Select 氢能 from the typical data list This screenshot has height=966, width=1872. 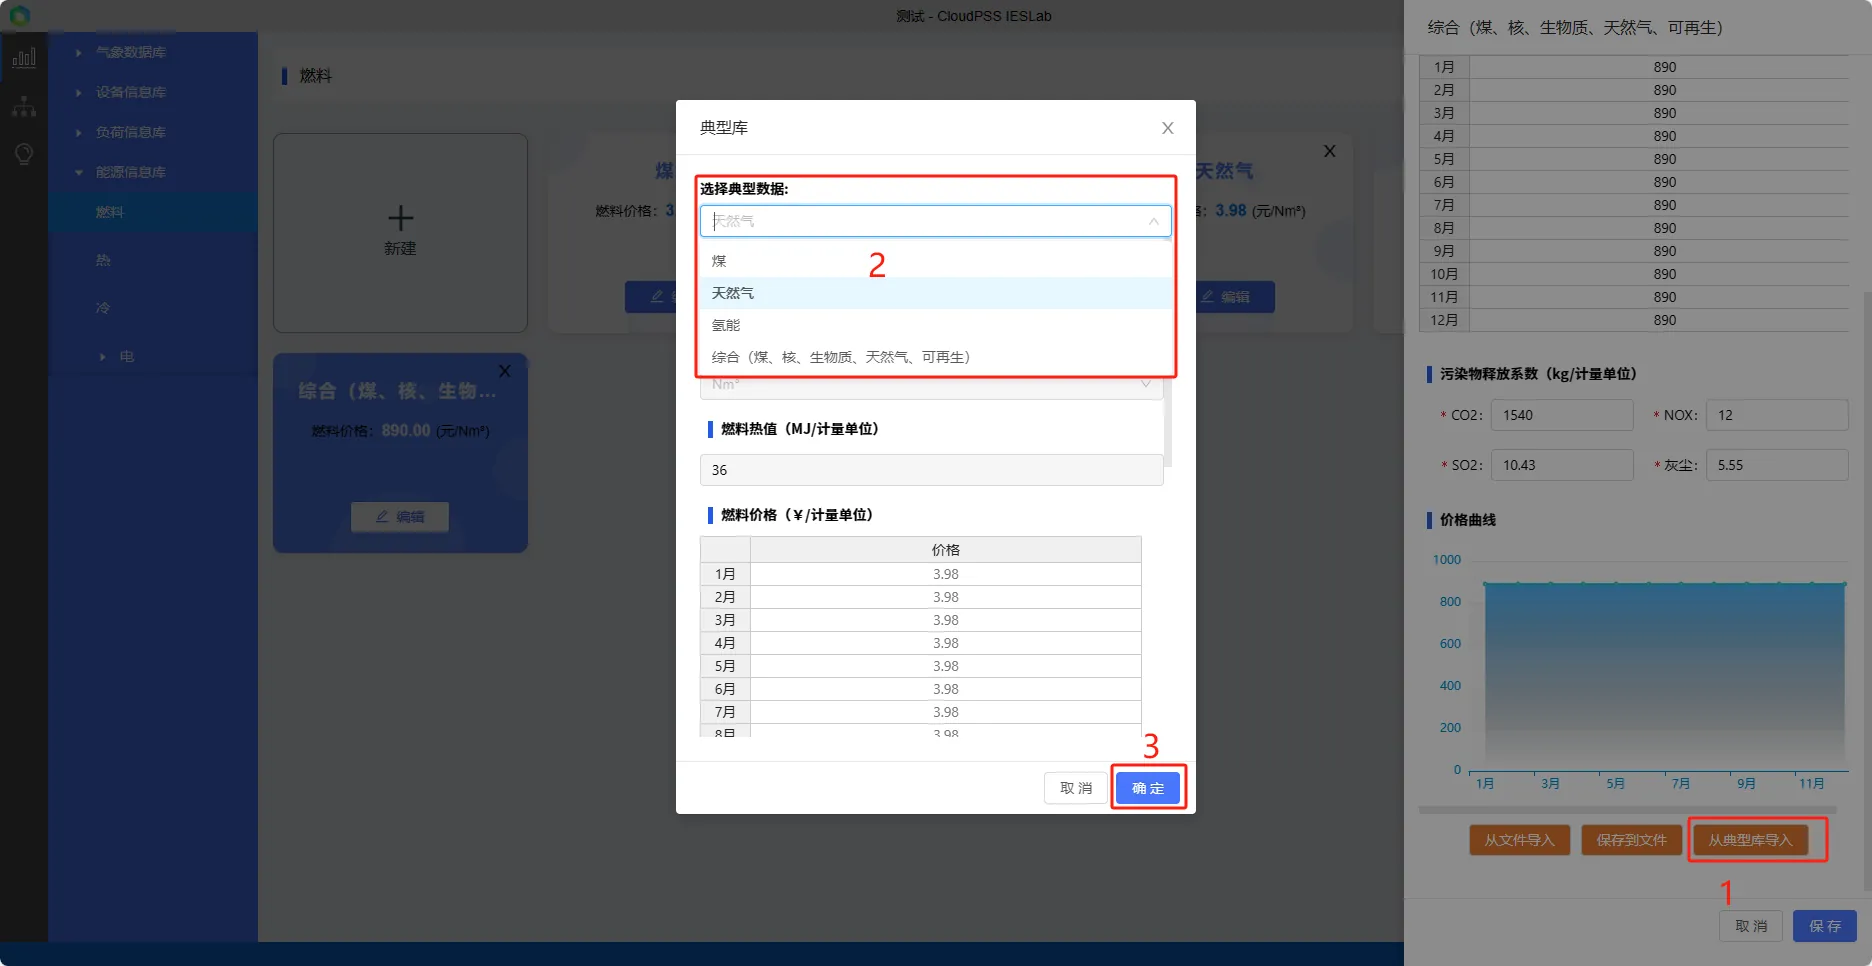936,325
